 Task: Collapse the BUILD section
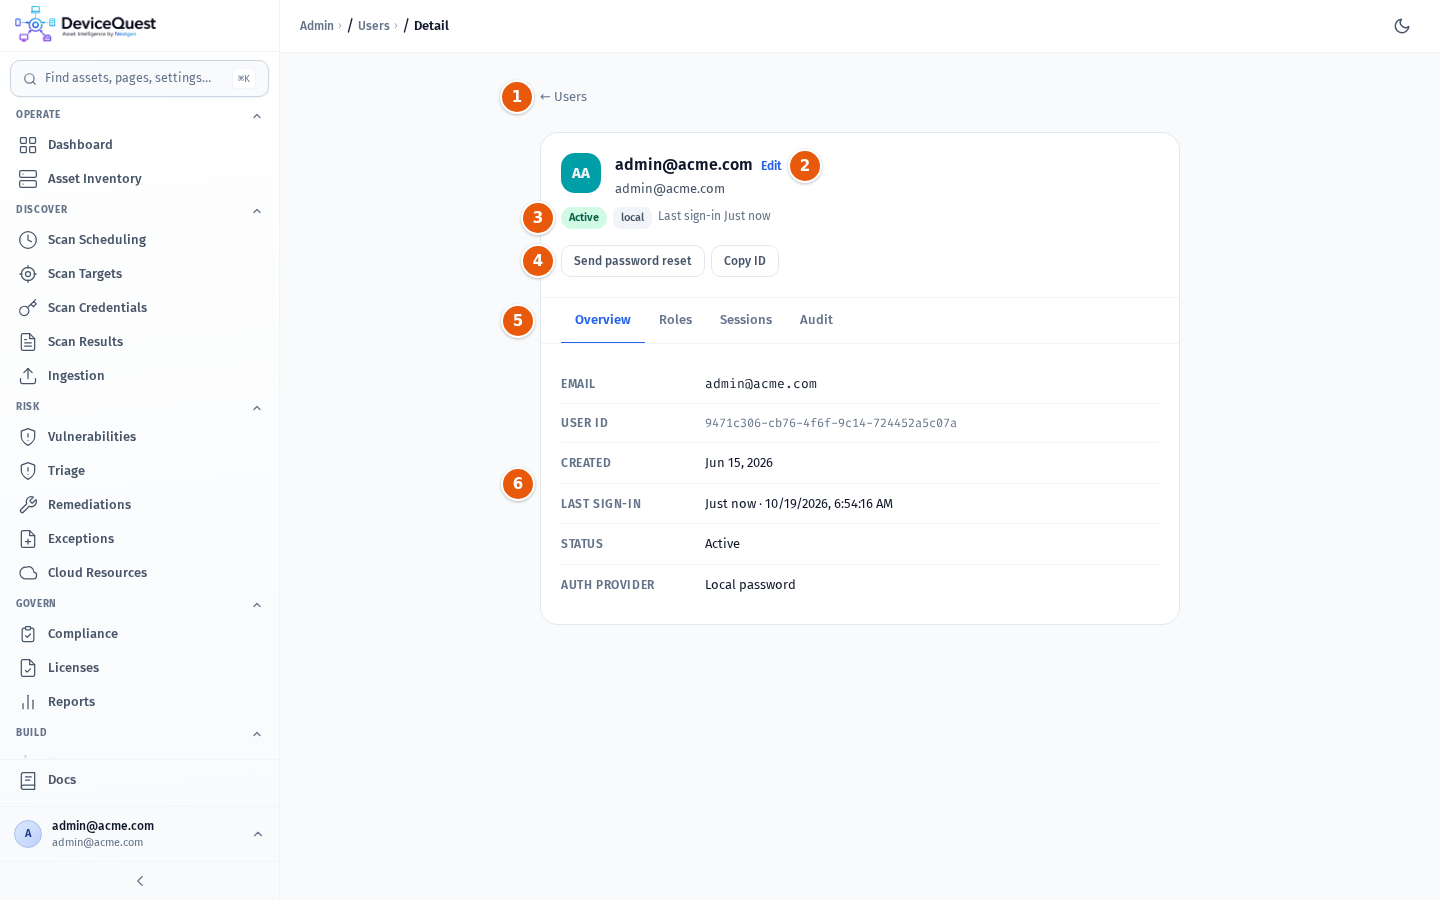(x=257, y=734)
